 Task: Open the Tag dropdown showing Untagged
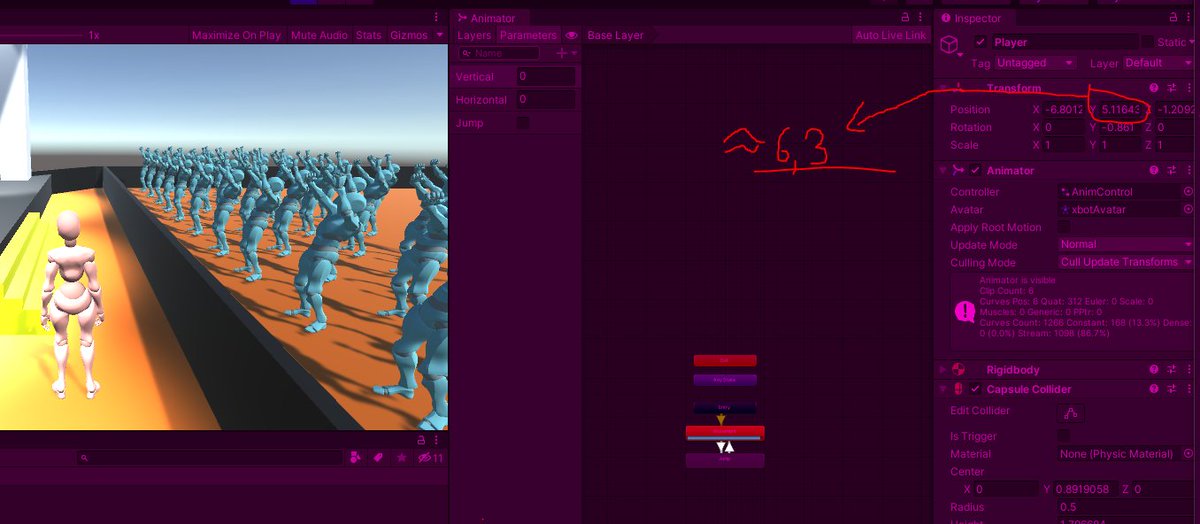1036,62
